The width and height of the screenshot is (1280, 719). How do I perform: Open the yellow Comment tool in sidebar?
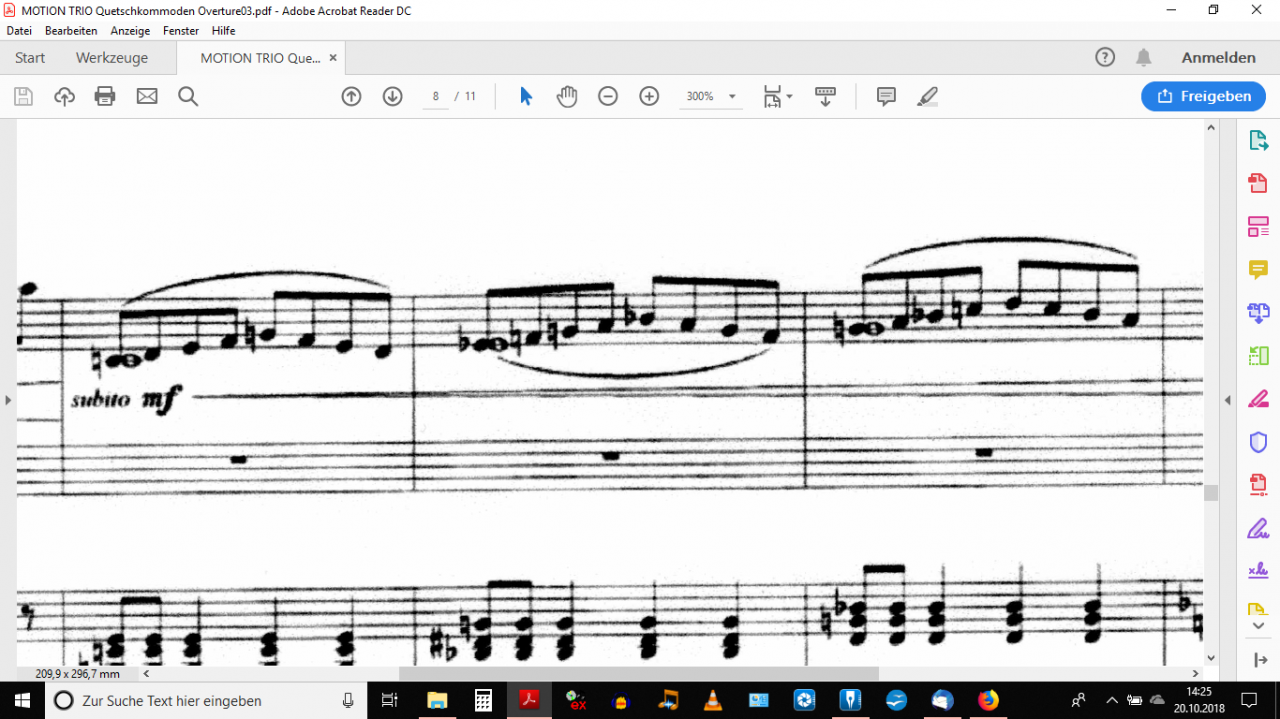point(1258,269)
